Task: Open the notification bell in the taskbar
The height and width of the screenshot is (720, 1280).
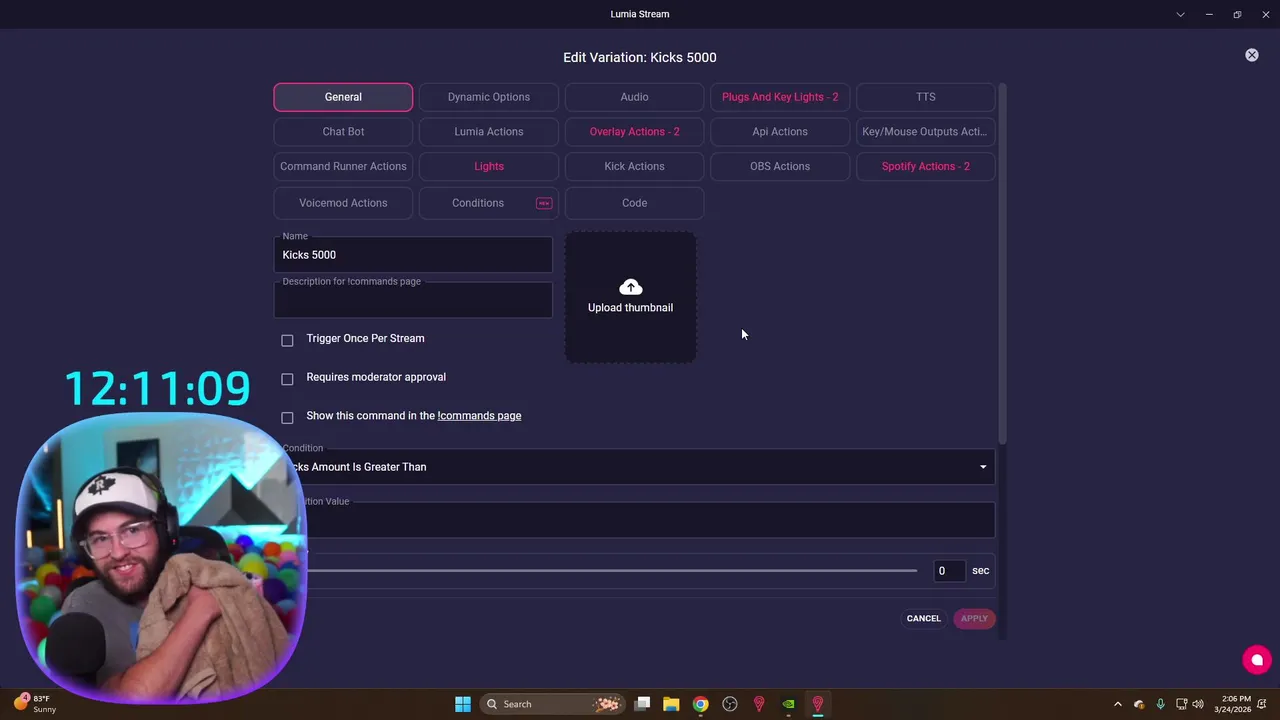Action: point(1264,704)
